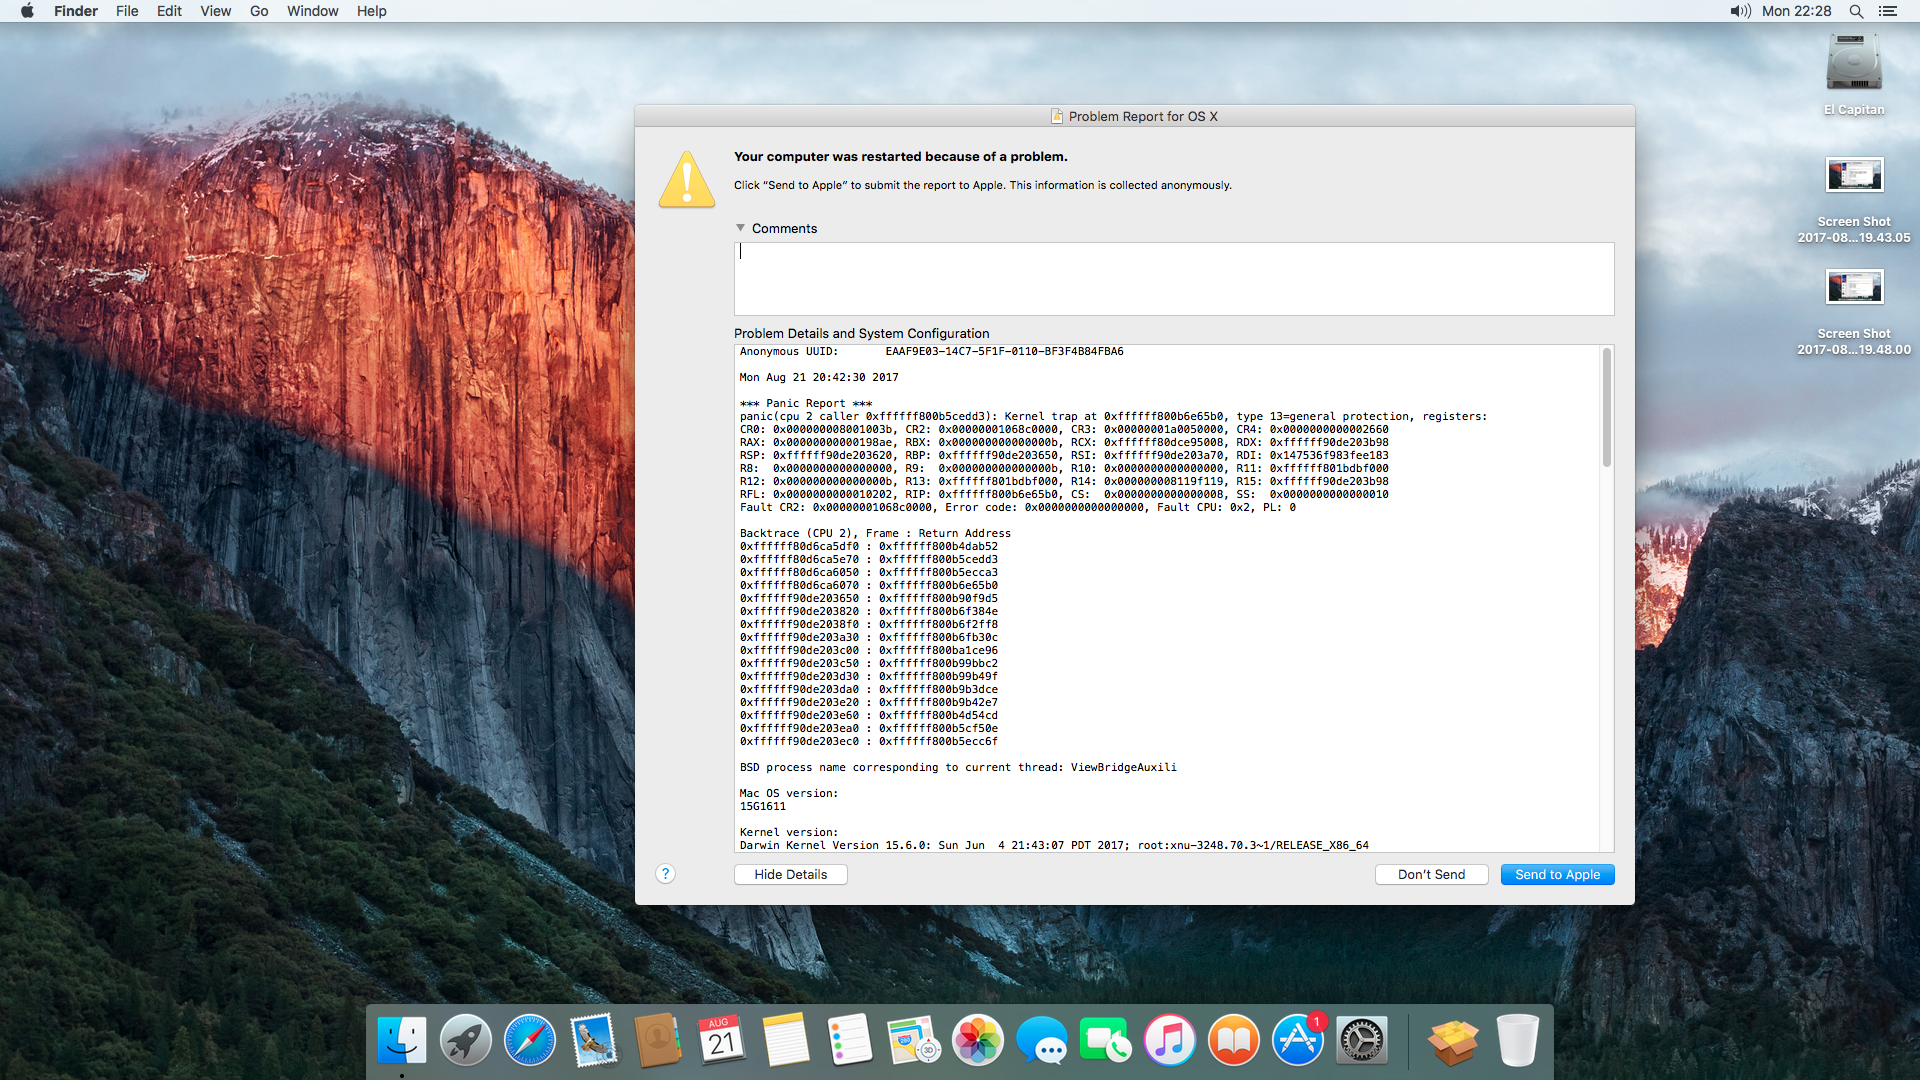This screenshot has width=1920, height=1080.
Task: Open iTunes music note icon
Action: (1170, 1040)
